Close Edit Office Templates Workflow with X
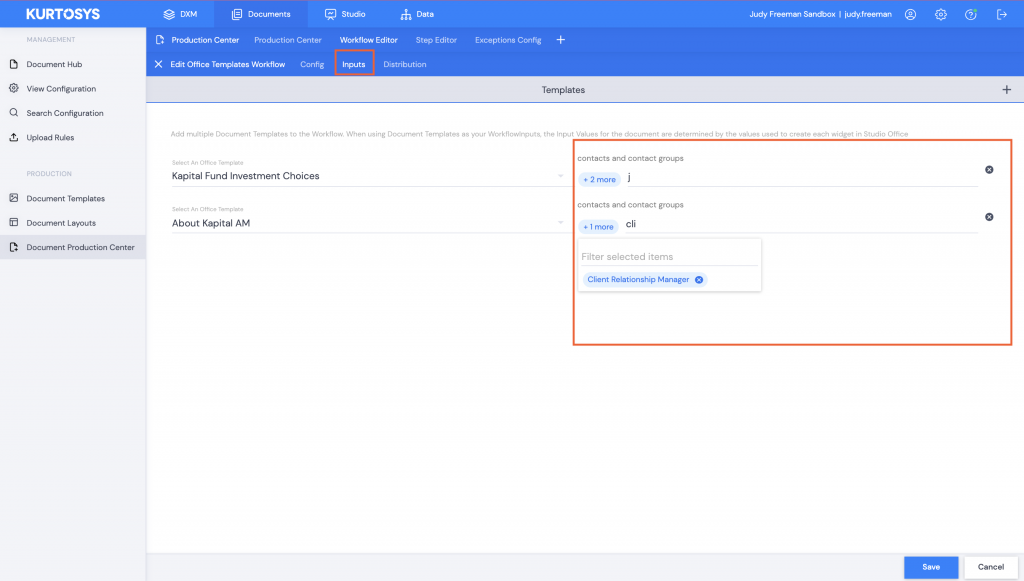 158,64
